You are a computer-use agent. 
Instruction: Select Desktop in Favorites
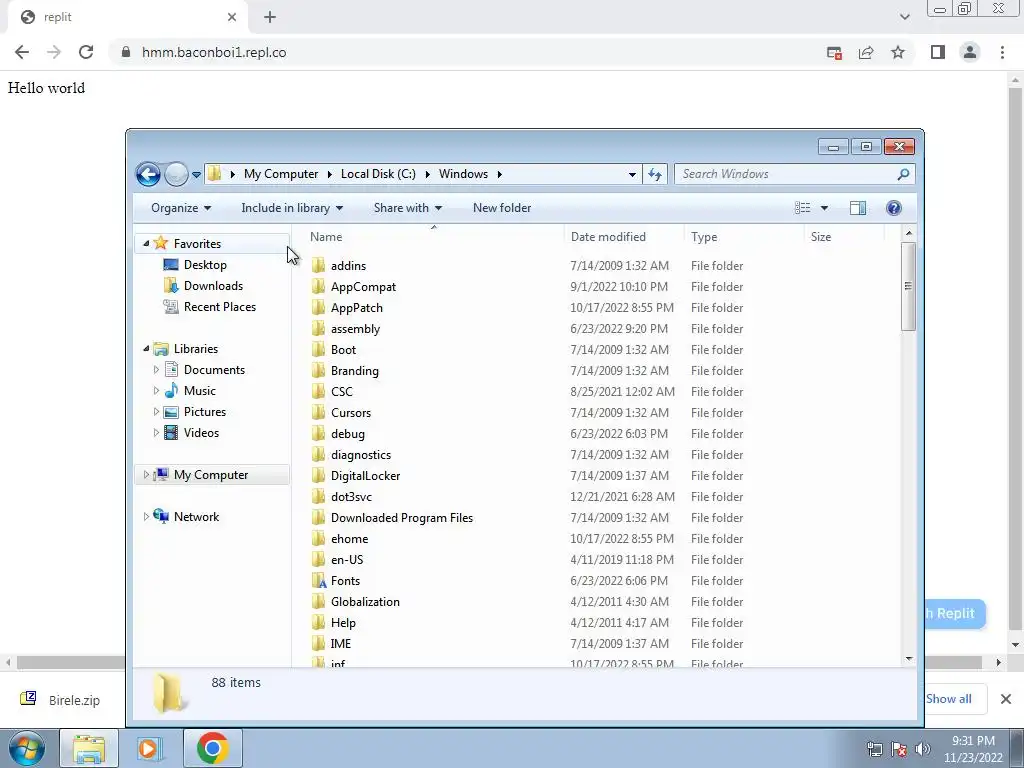pos(205,264)
